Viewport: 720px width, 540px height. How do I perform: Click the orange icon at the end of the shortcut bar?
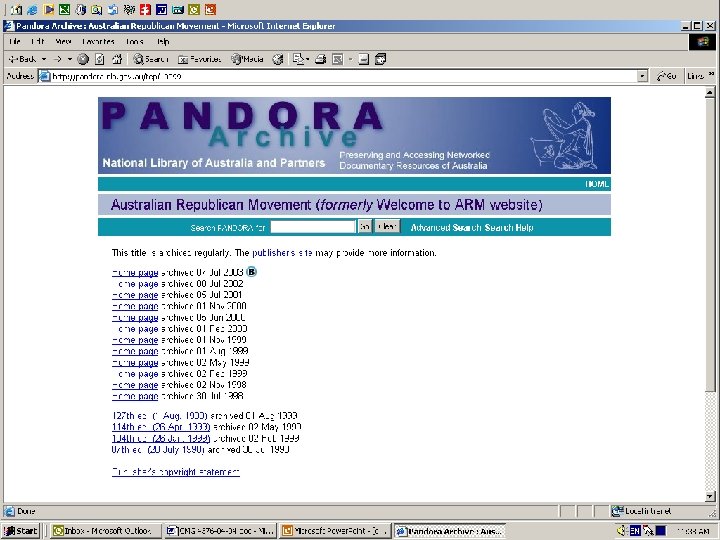click(210, 9)
